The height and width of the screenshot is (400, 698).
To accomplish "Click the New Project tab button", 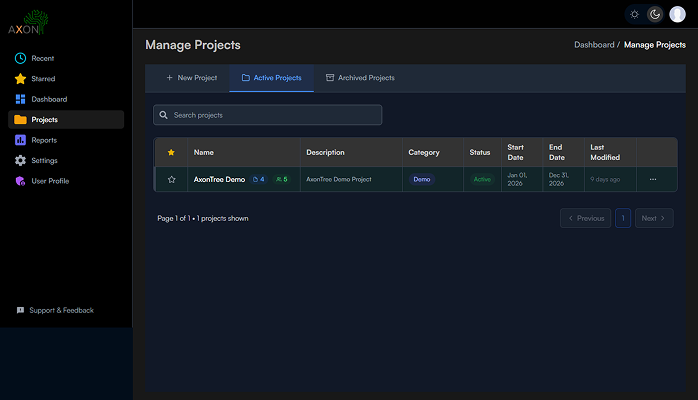I will 191,78.
